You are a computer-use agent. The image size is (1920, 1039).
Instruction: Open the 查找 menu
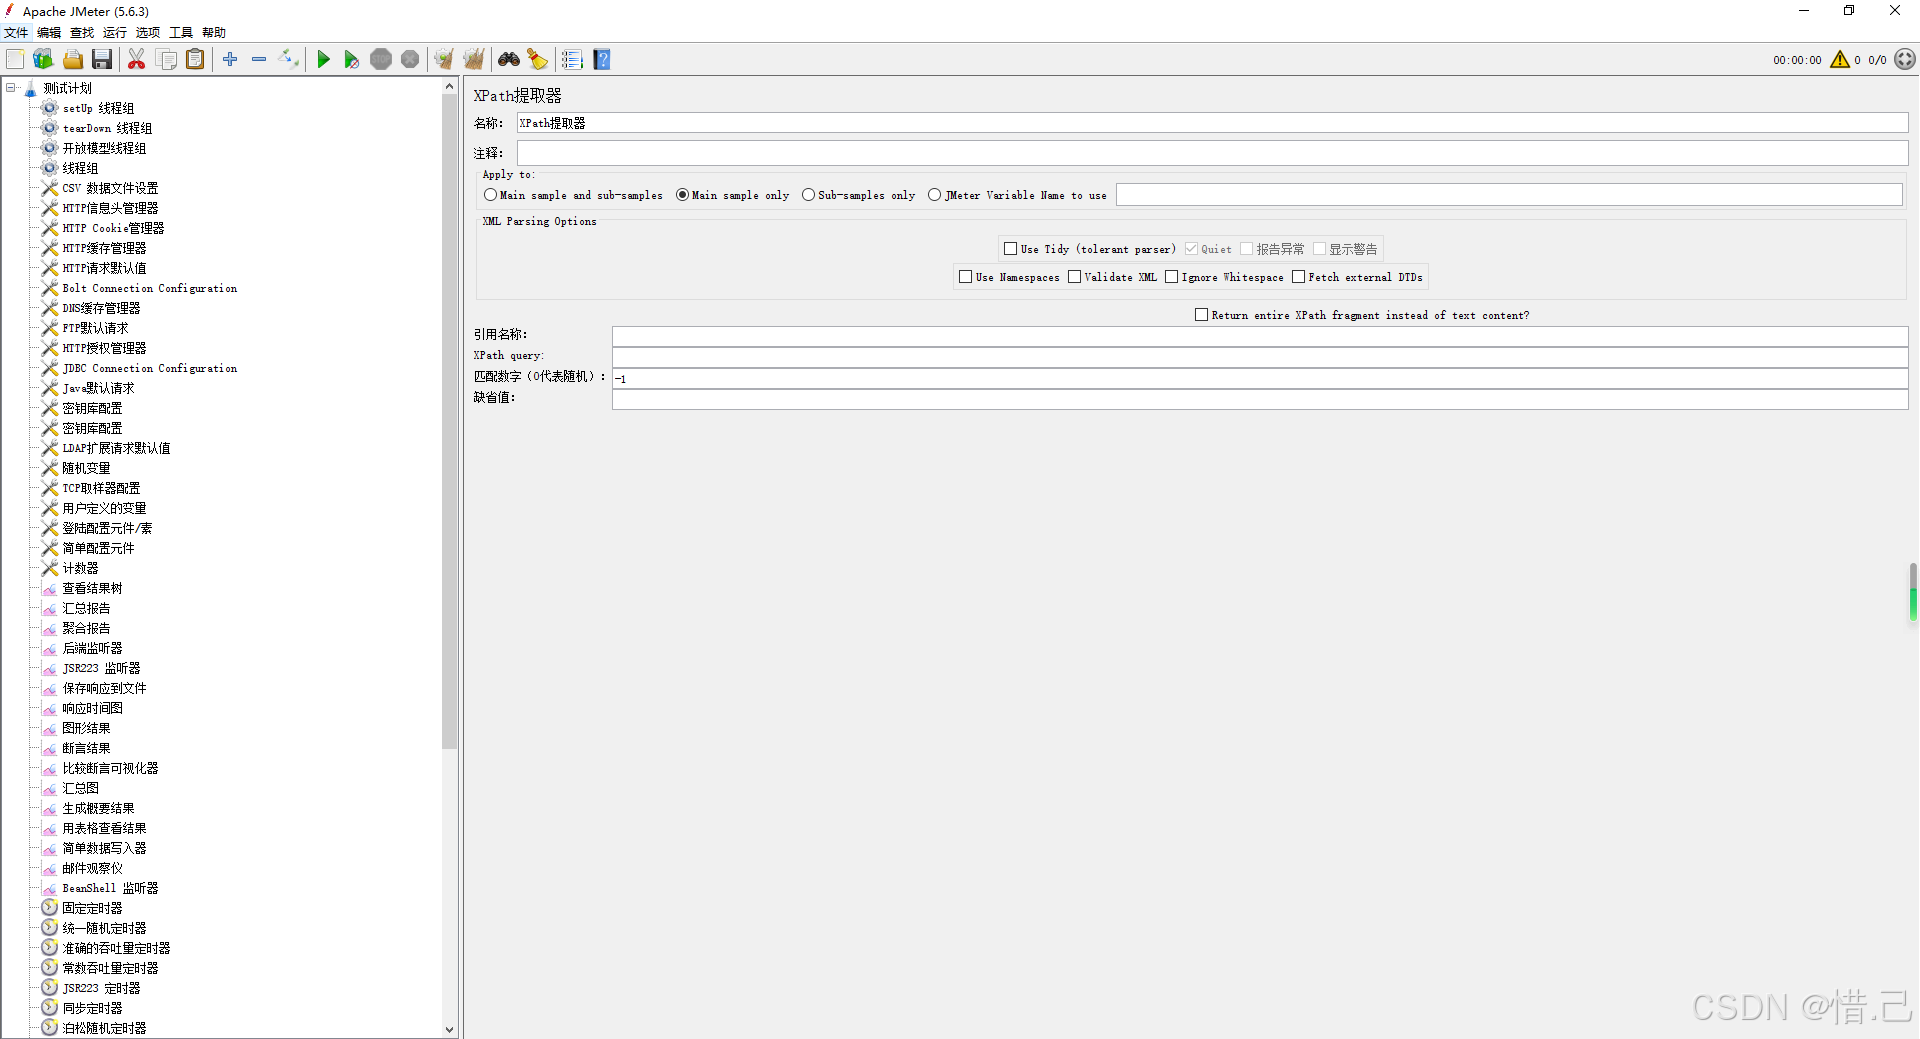pyautogui.click(x=82, y=33)
